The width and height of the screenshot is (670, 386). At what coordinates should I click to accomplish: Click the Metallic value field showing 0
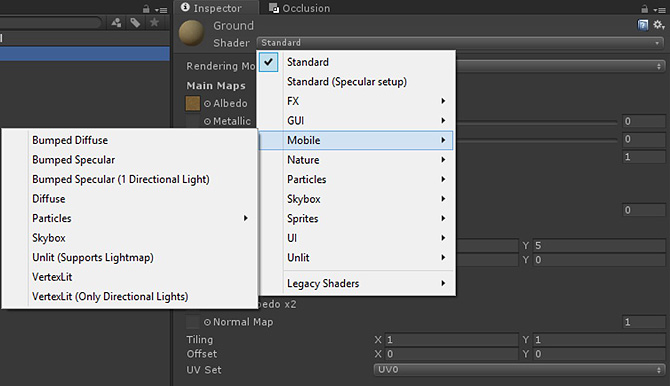pyautogui.click(x=644, y=121)
